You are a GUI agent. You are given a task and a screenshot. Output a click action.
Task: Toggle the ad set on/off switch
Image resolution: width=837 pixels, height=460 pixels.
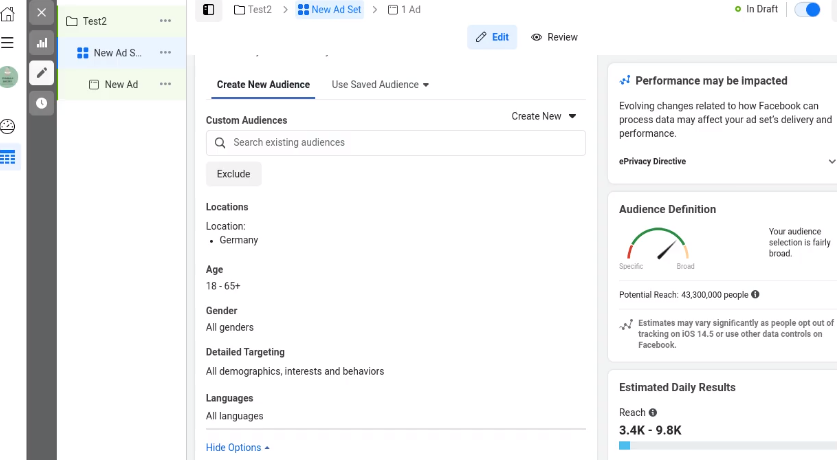pyautogui.click(x=806, y=10)
